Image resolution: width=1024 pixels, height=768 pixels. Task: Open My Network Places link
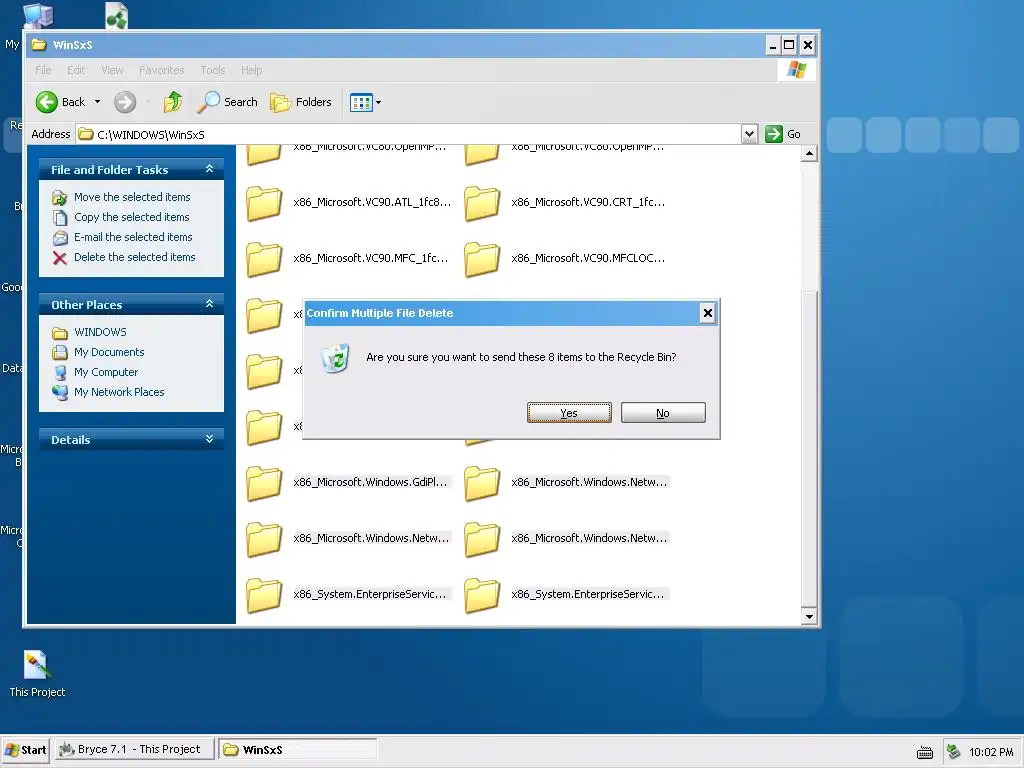(x=119, y=392)
